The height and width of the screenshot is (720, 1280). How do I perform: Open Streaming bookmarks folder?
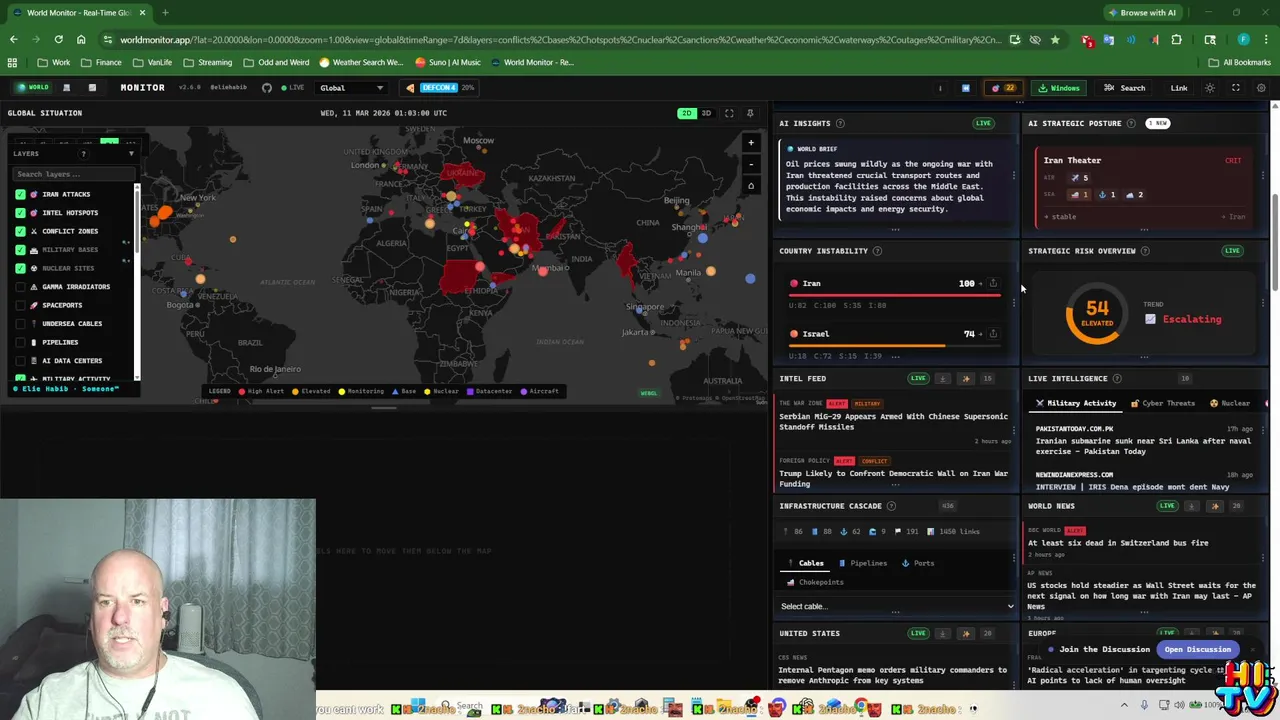[x=207, y=62]
